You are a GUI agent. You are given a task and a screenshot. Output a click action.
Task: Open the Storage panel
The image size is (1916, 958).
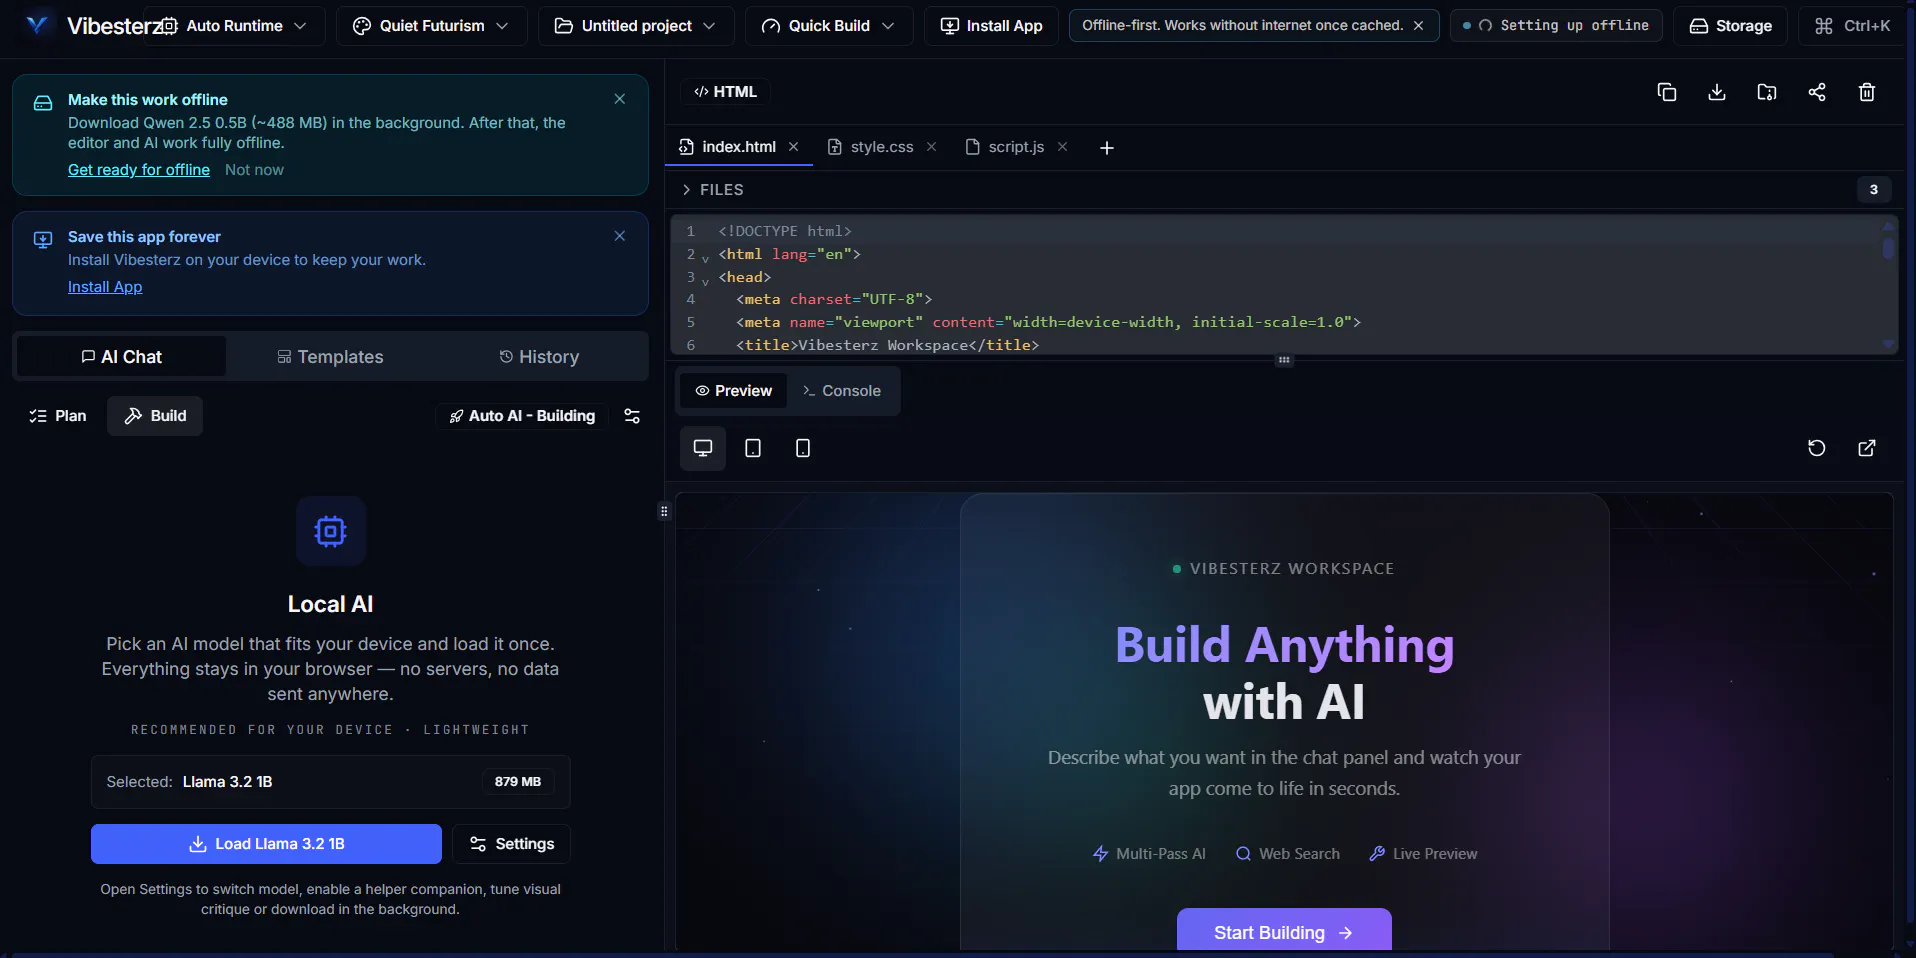point(1731,26)
